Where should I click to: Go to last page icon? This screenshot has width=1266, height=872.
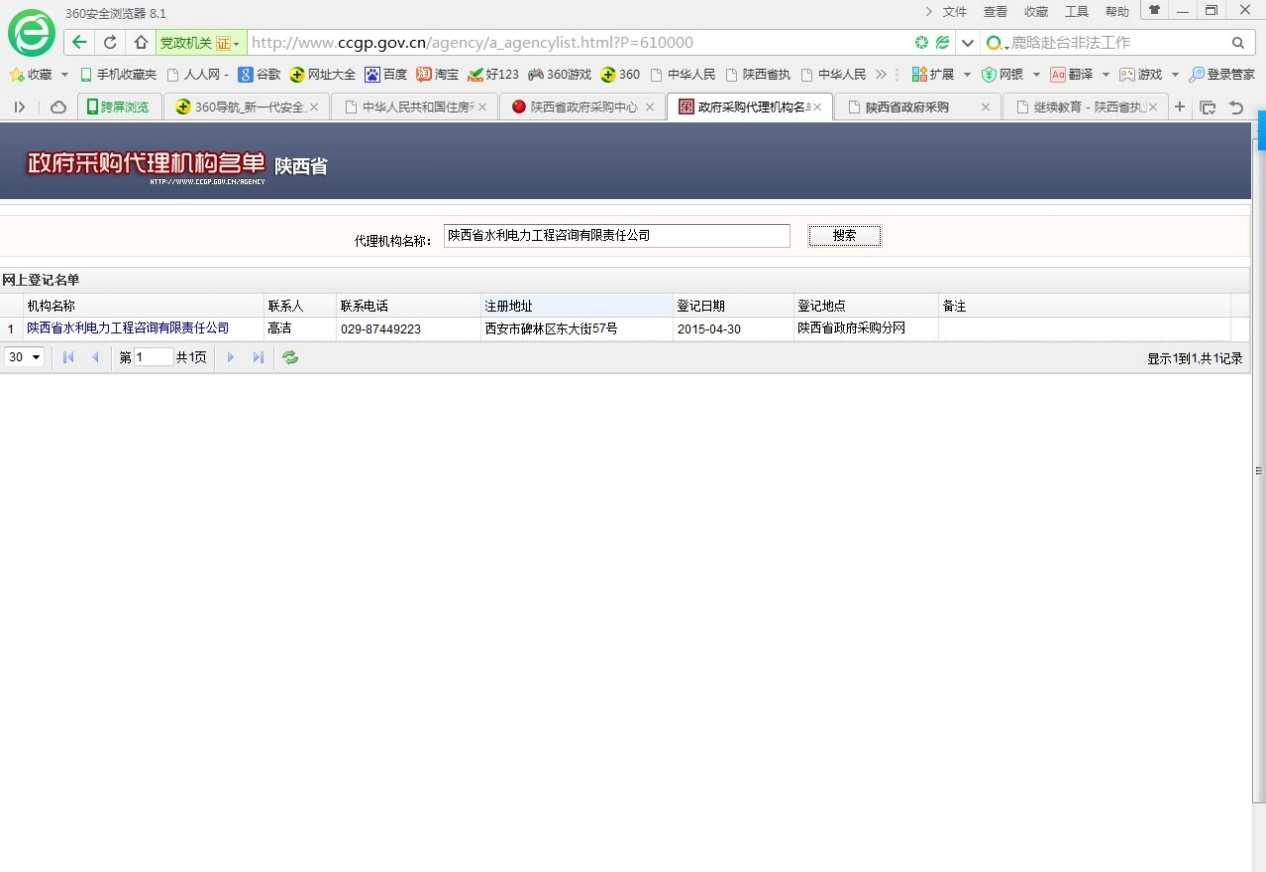pos(258,357)
